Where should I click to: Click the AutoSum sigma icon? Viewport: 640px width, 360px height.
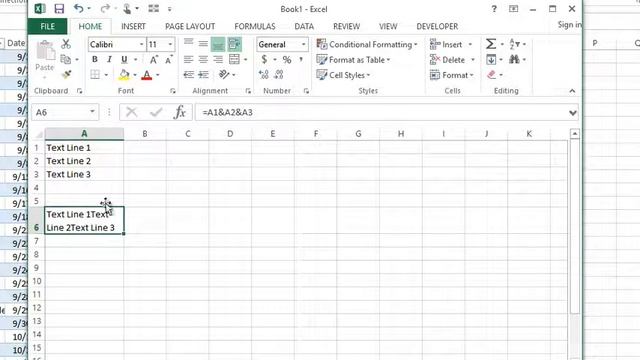491,44
